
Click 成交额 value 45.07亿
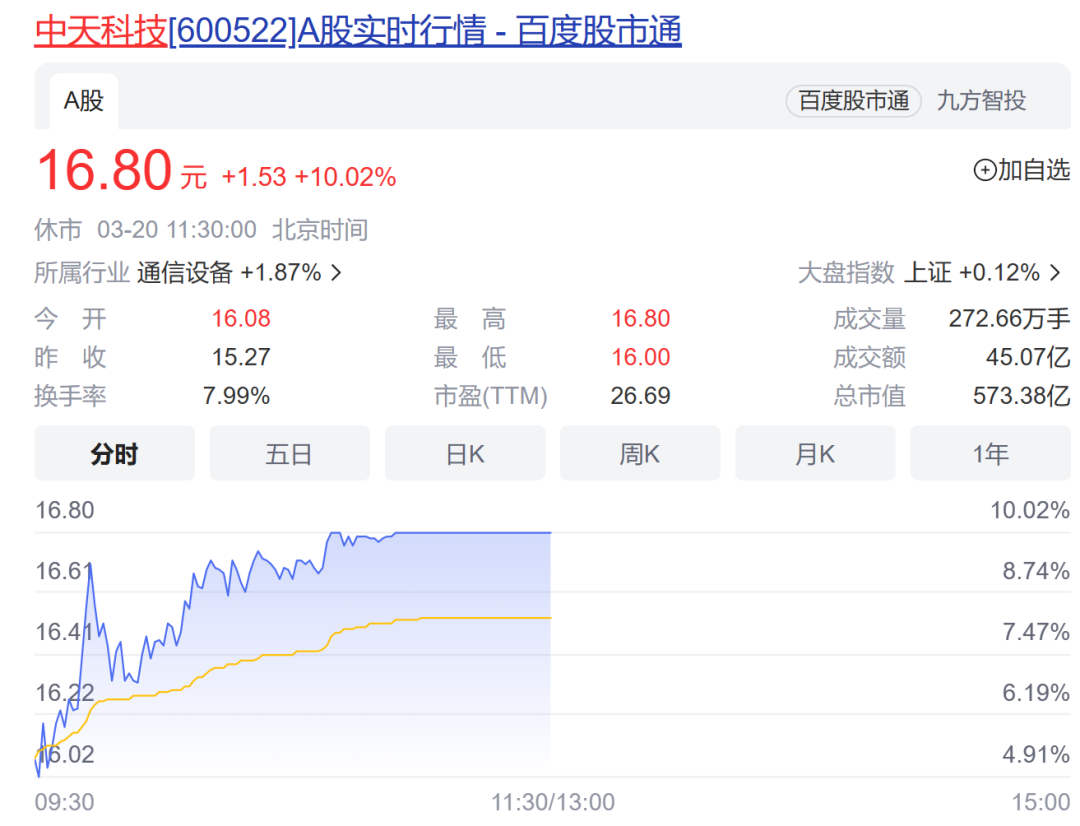[x=1028, y=357]
